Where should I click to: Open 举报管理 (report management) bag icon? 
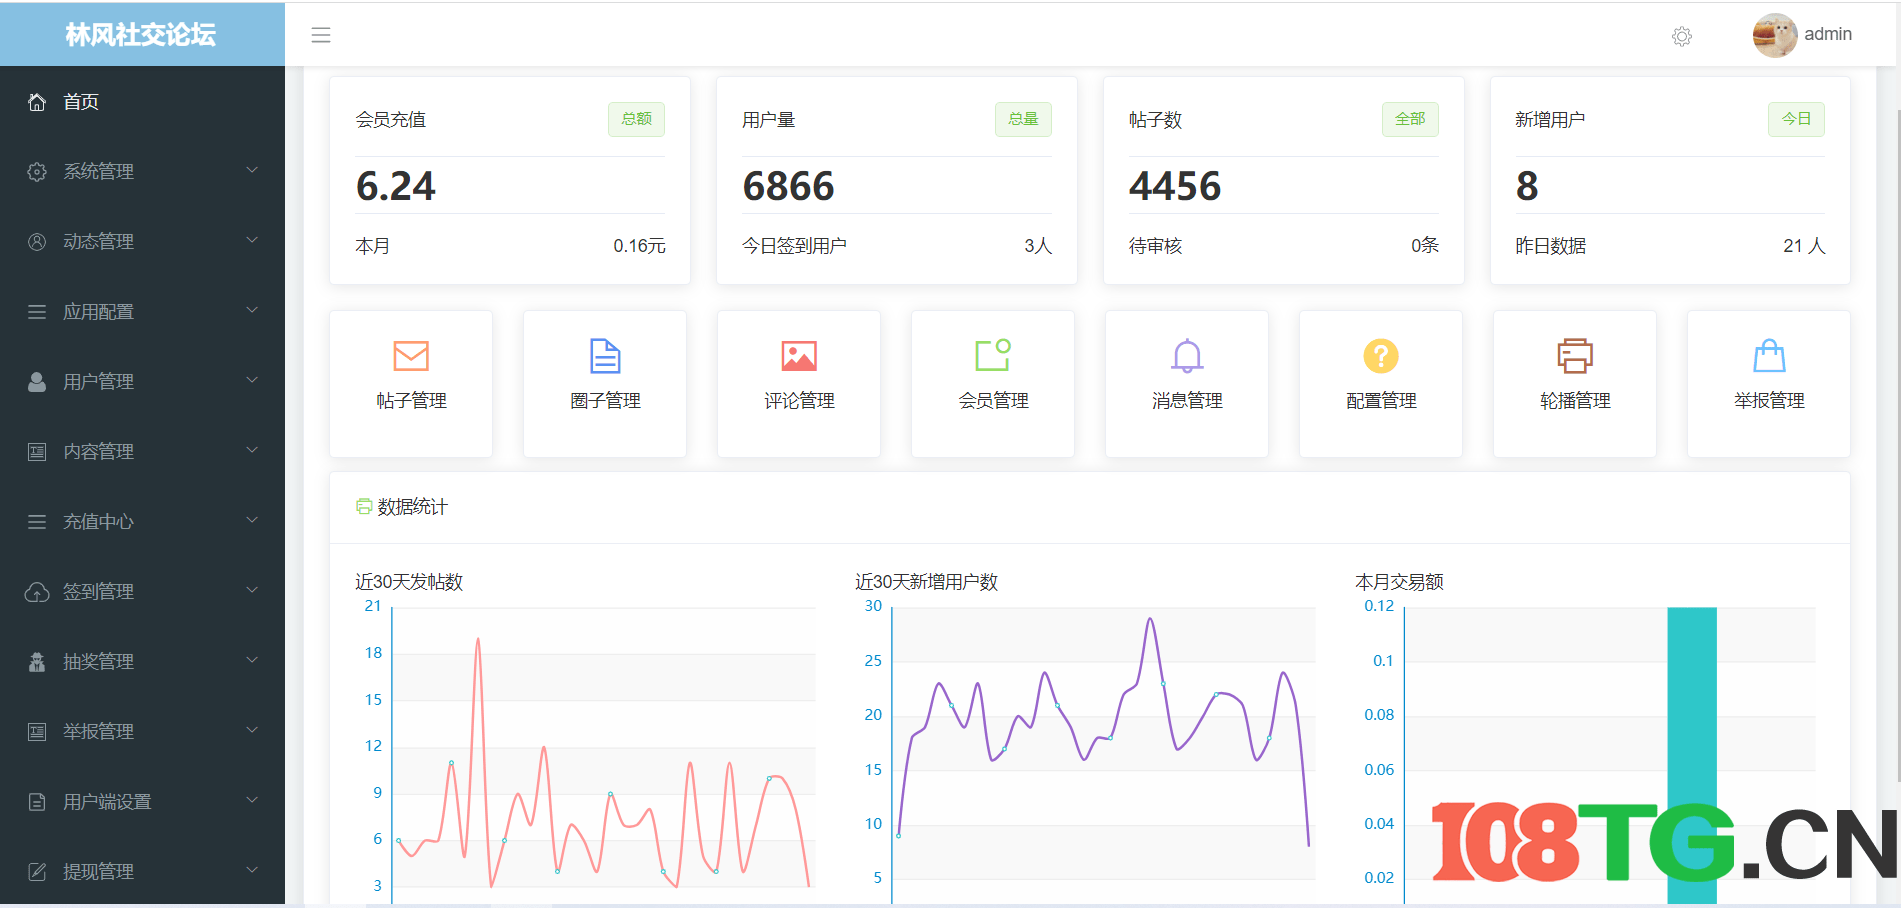(1768, 355)
